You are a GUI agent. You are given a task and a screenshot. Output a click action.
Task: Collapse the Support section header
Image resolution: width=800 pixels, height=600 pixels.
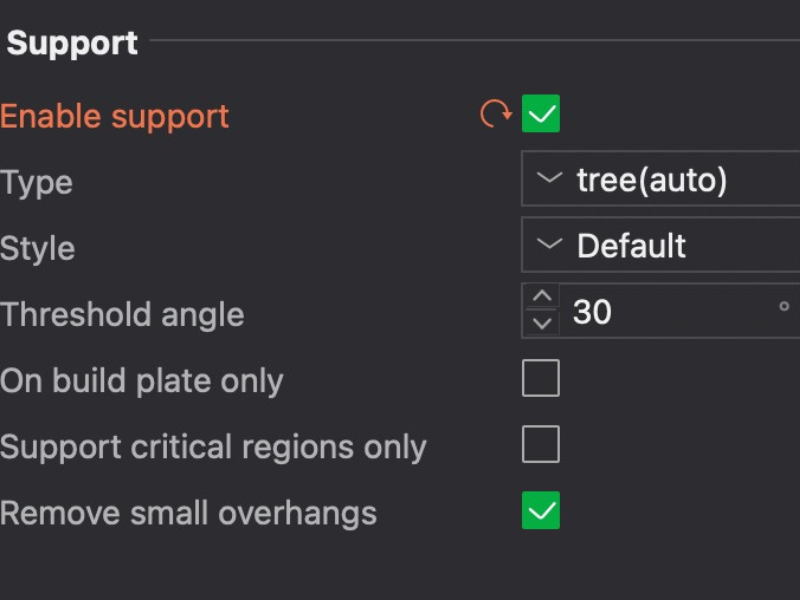(x=70, y=42)
